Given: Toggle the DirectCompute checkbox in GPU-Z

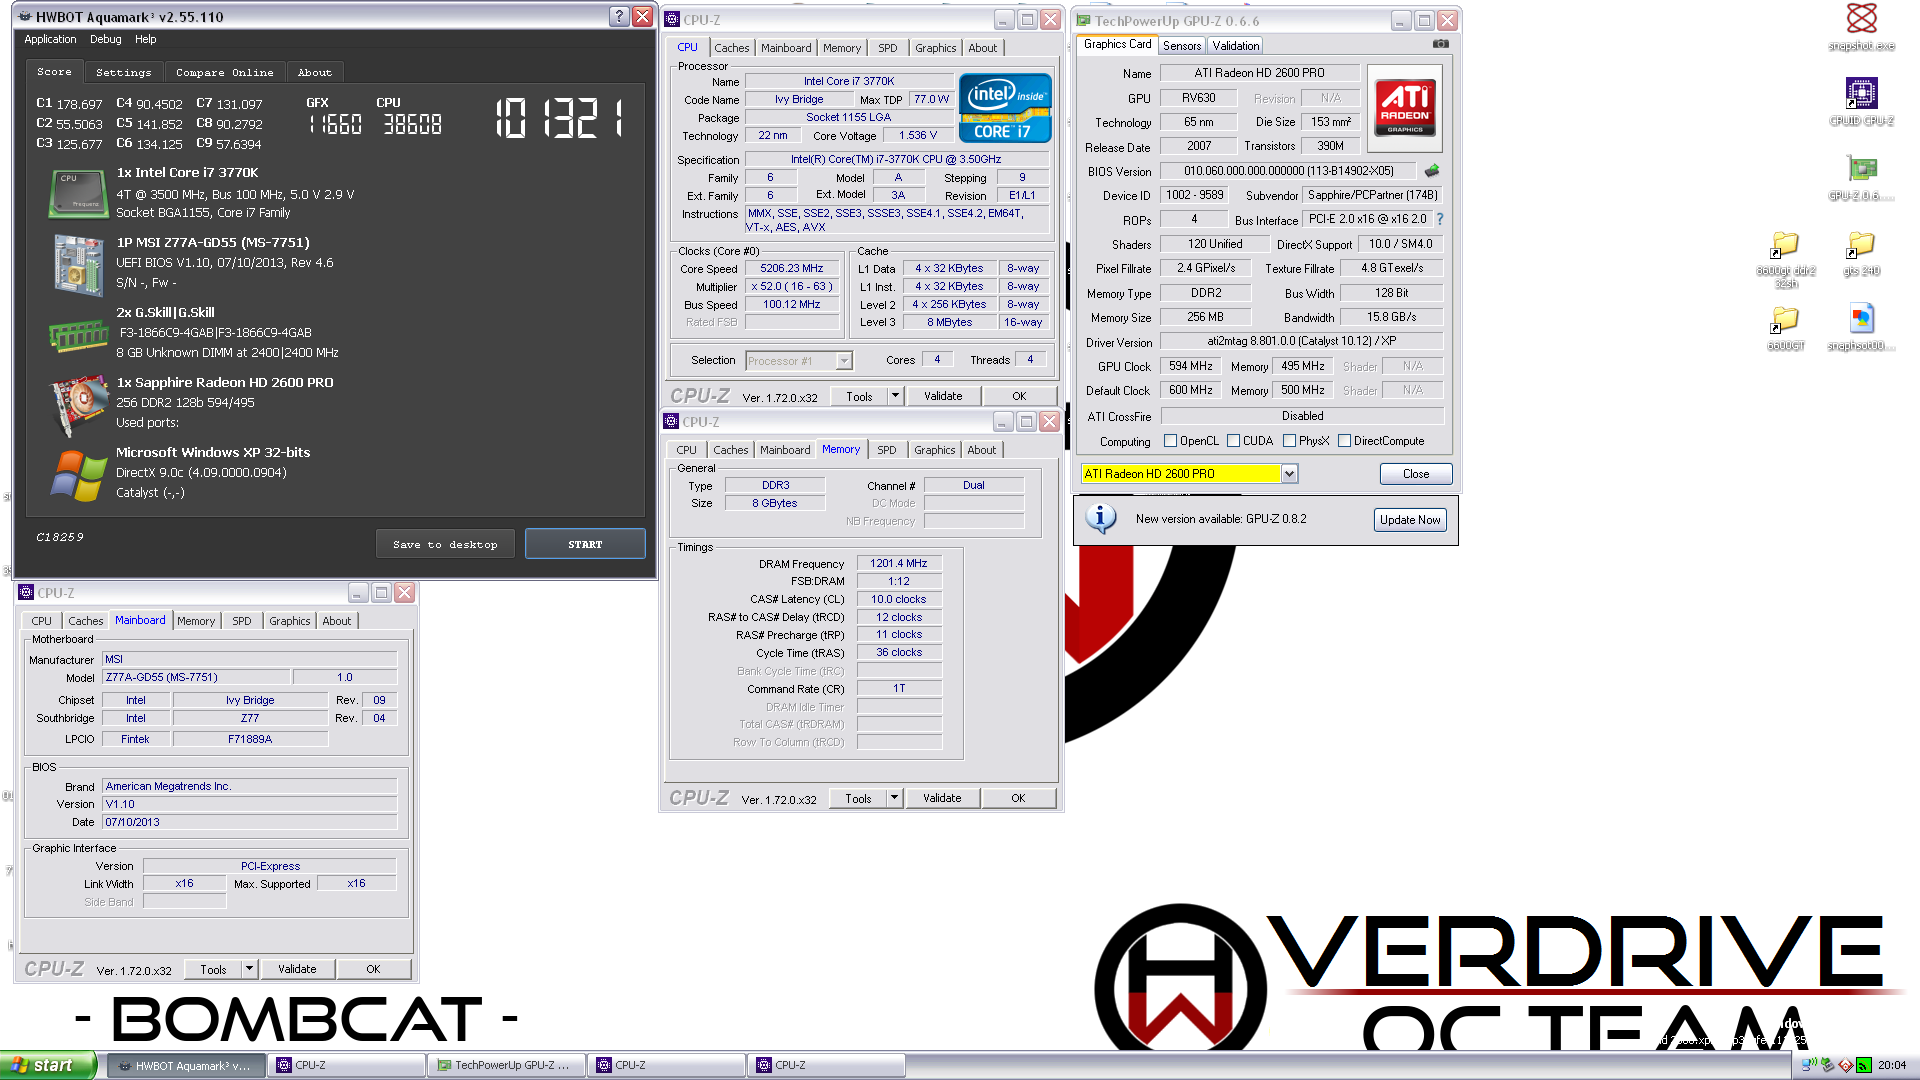Looking at the screenshot, I should pyautogui.click(x=1344, y=441).
